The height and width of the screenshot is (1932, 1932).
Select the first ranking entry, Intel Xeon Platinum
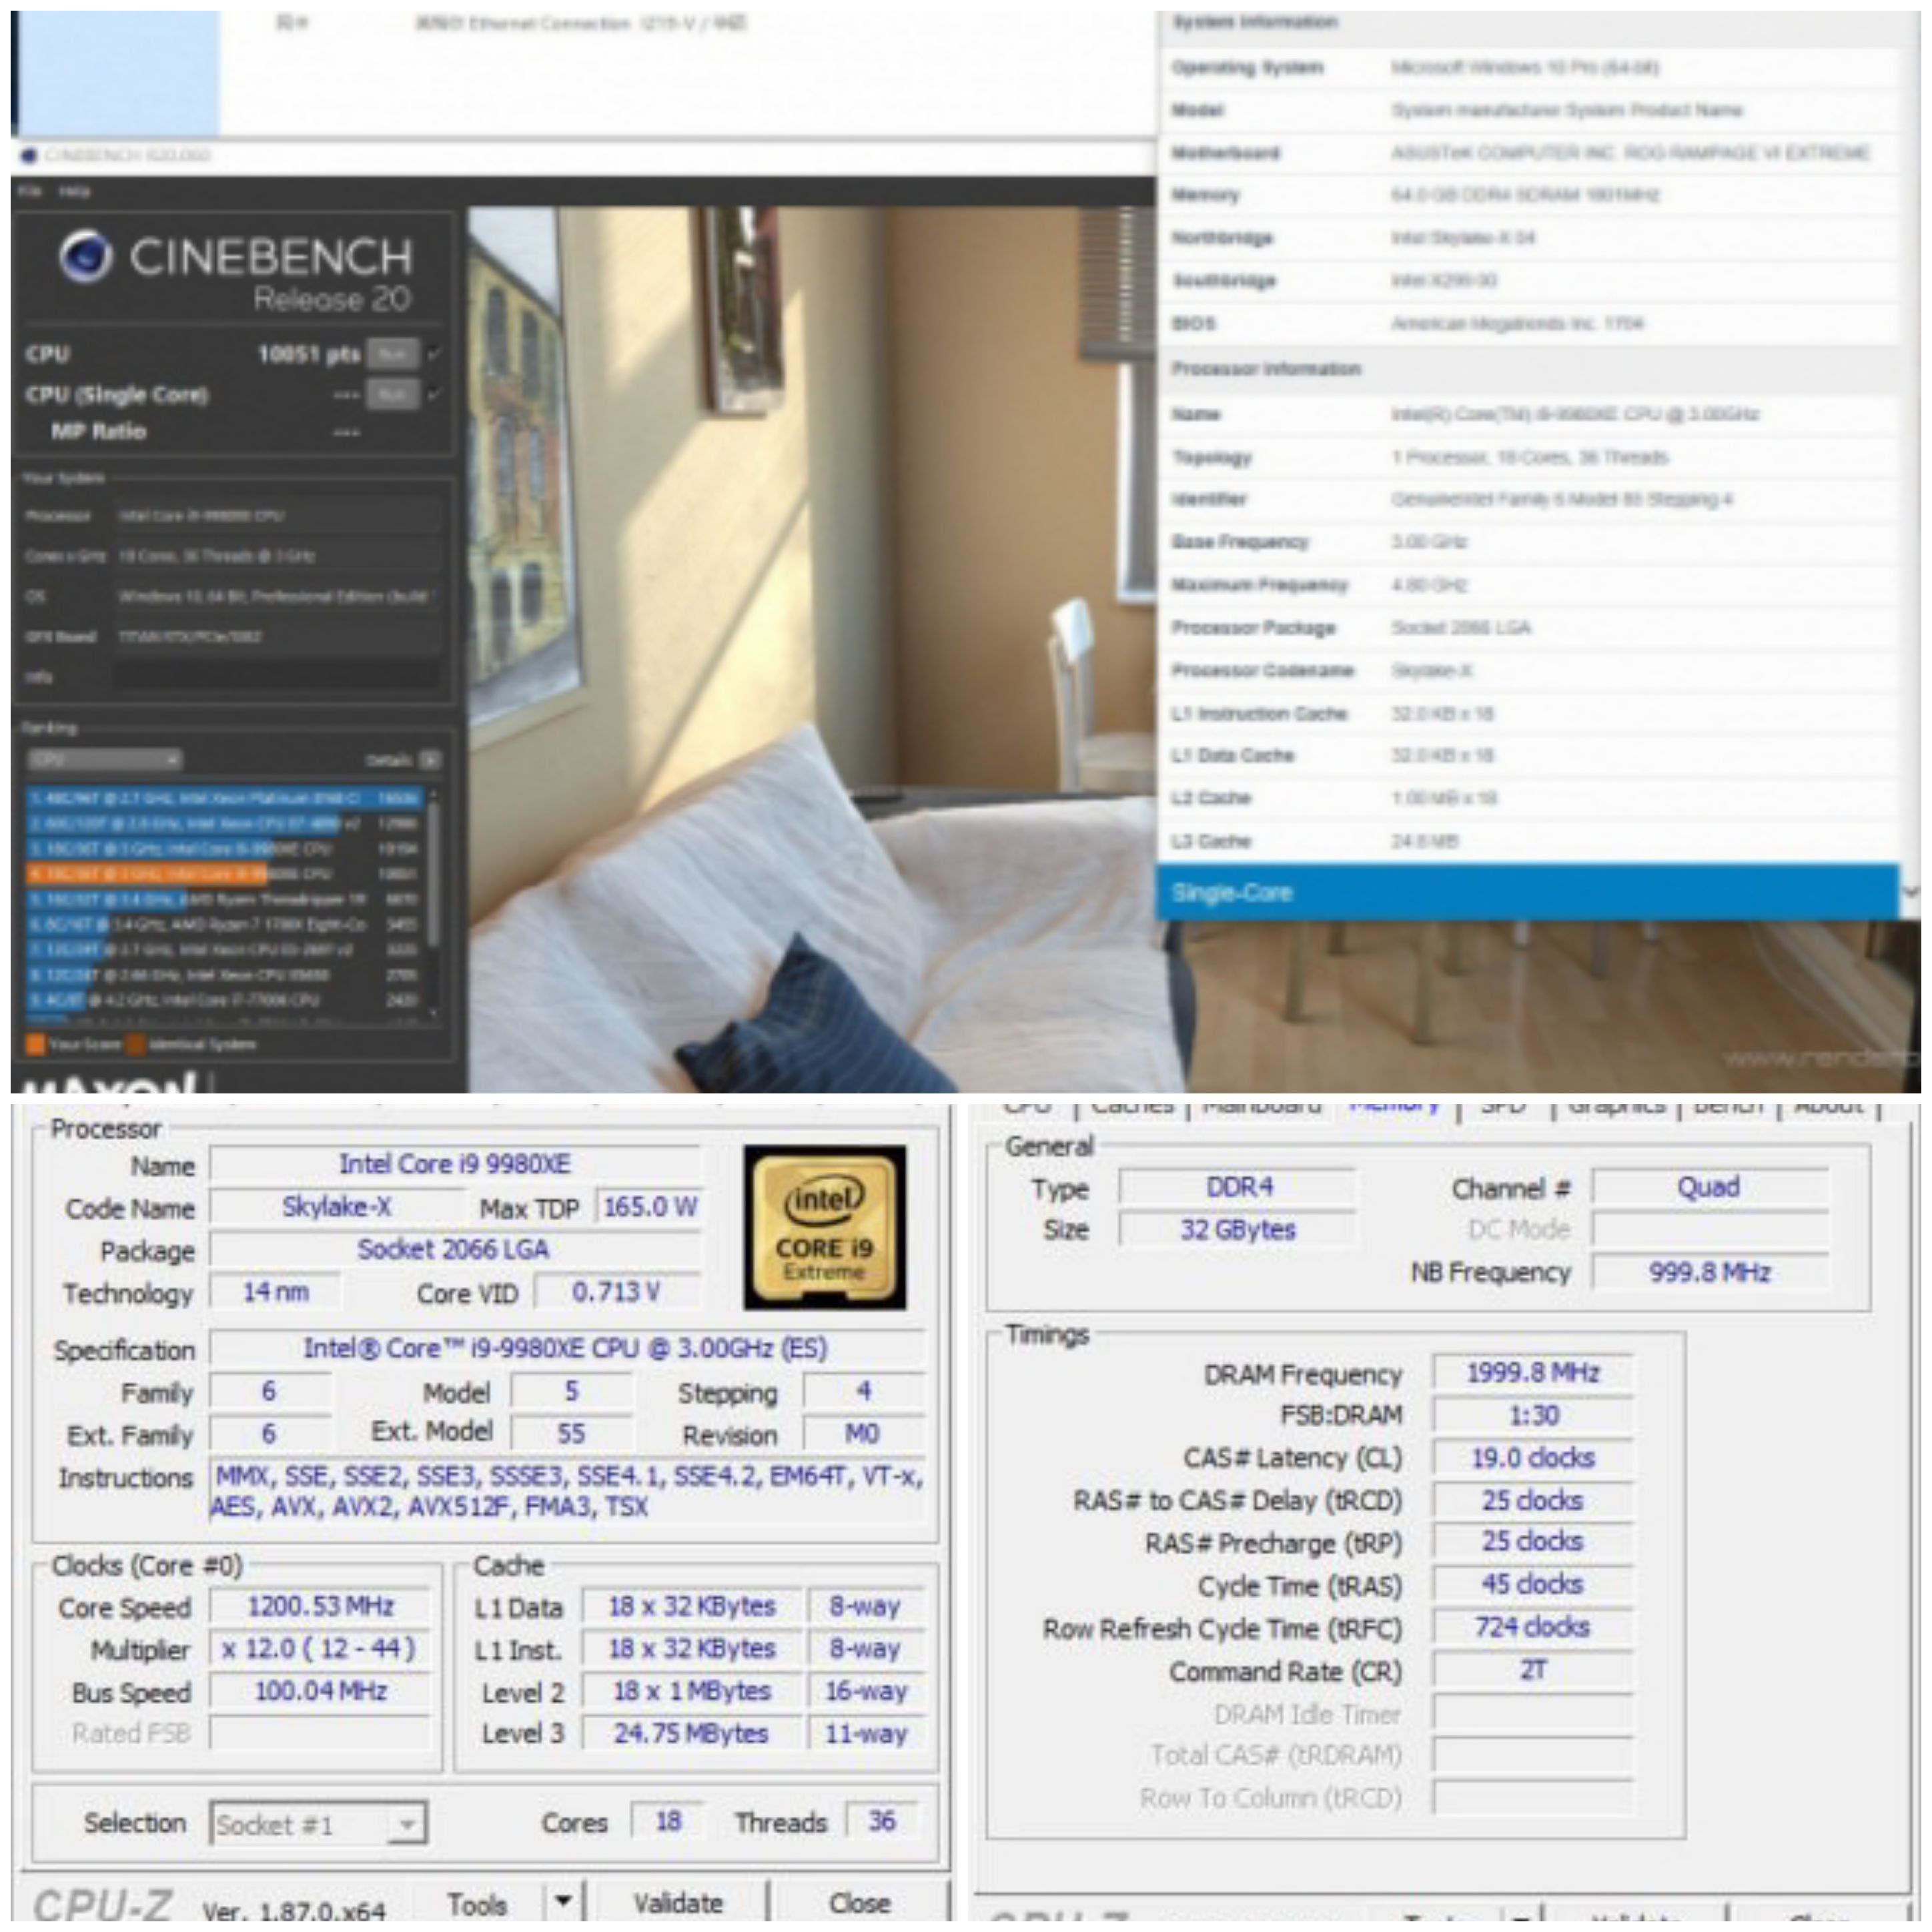[225, 798]
